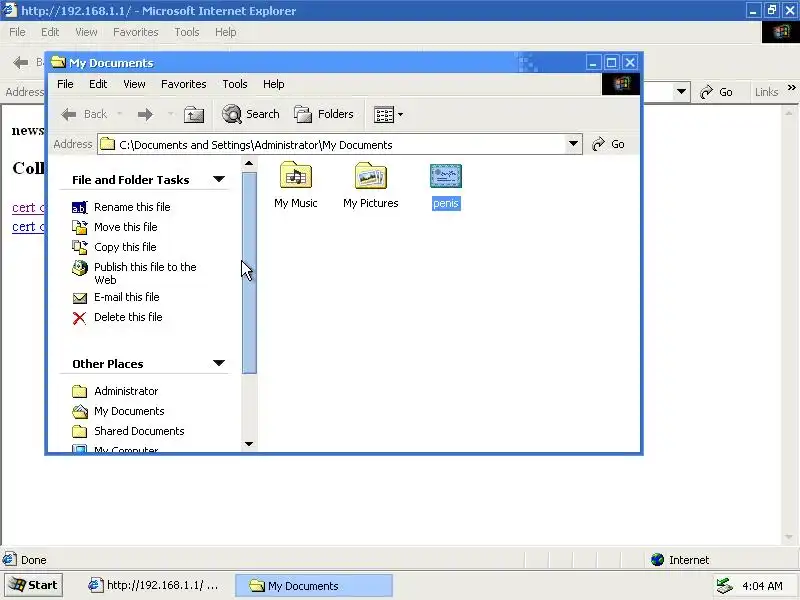This screenshot has height=600, width=800.
Task: Open the File menu in My Documents
Action: pyautogui.click(x=65, y=84)
